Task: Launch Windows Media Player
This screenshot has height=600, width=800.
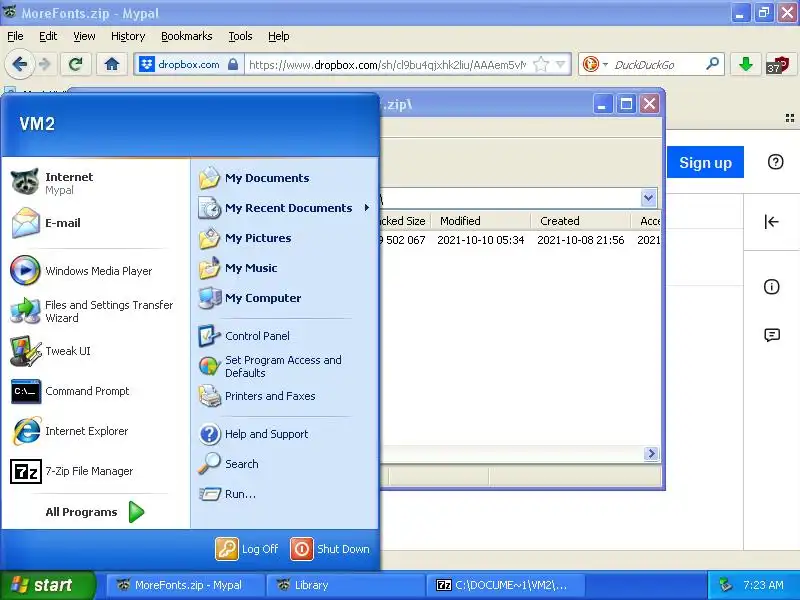Action: 95,271
